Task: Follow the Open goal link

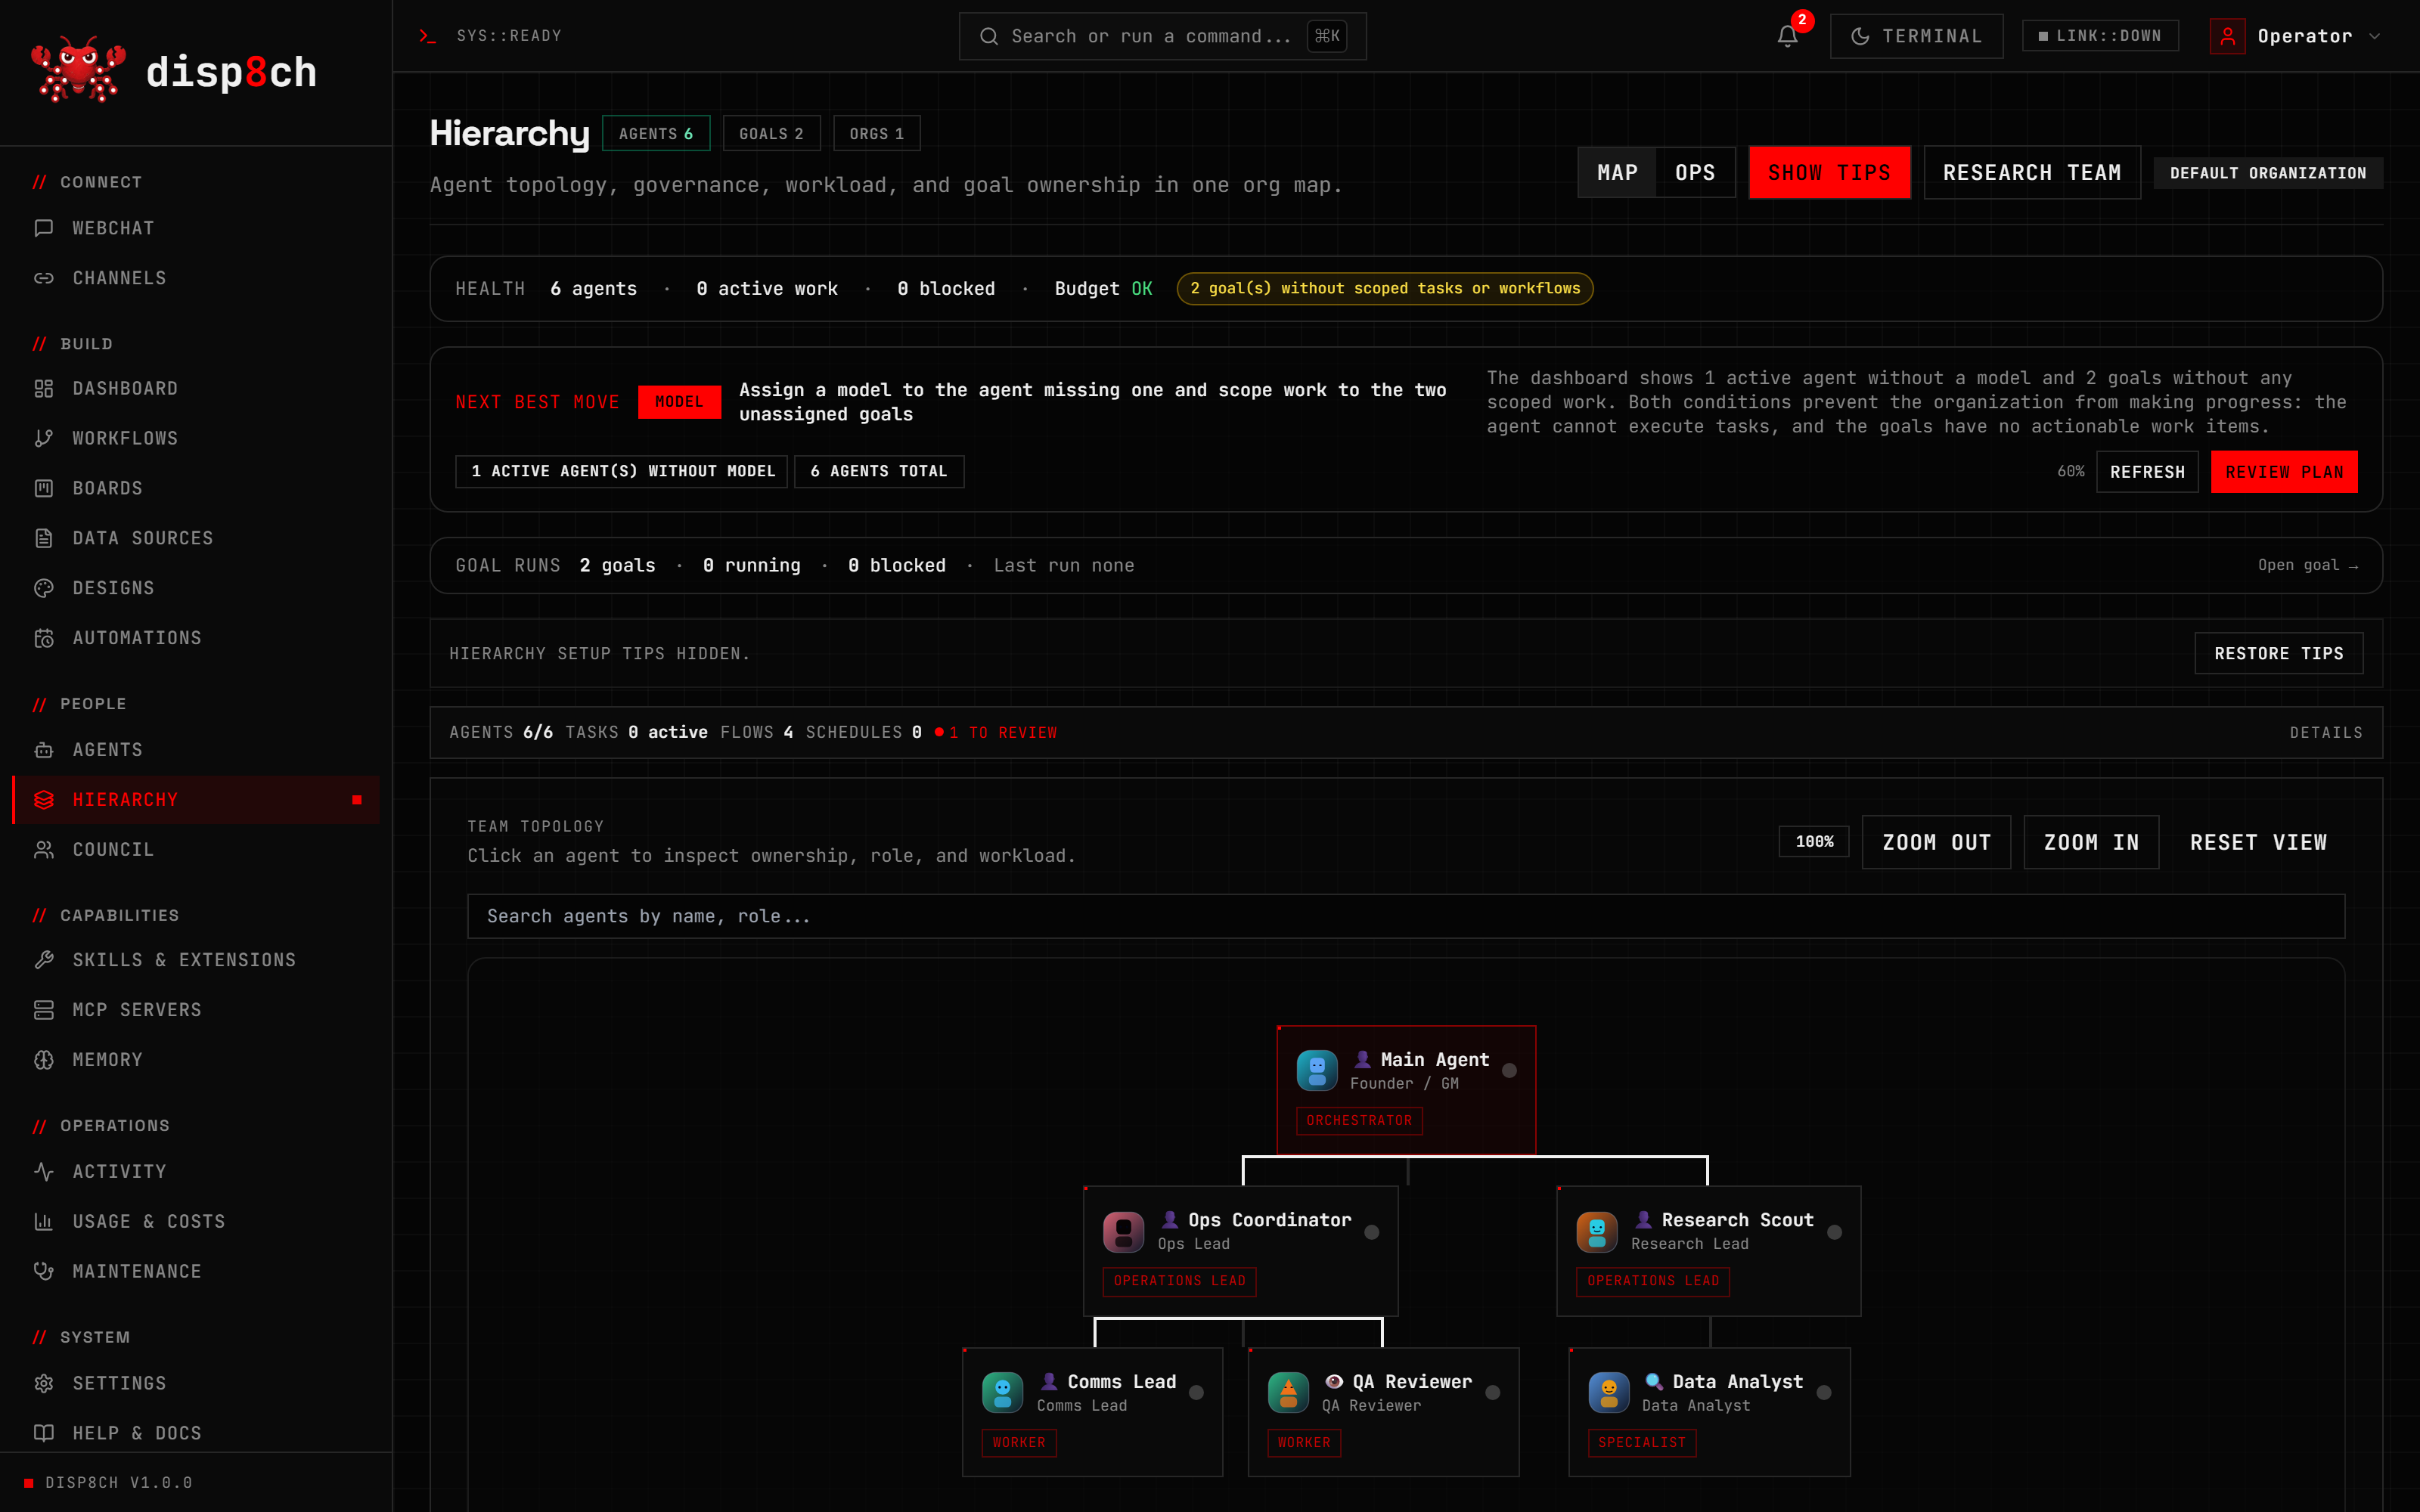Action: point(2308,565)
